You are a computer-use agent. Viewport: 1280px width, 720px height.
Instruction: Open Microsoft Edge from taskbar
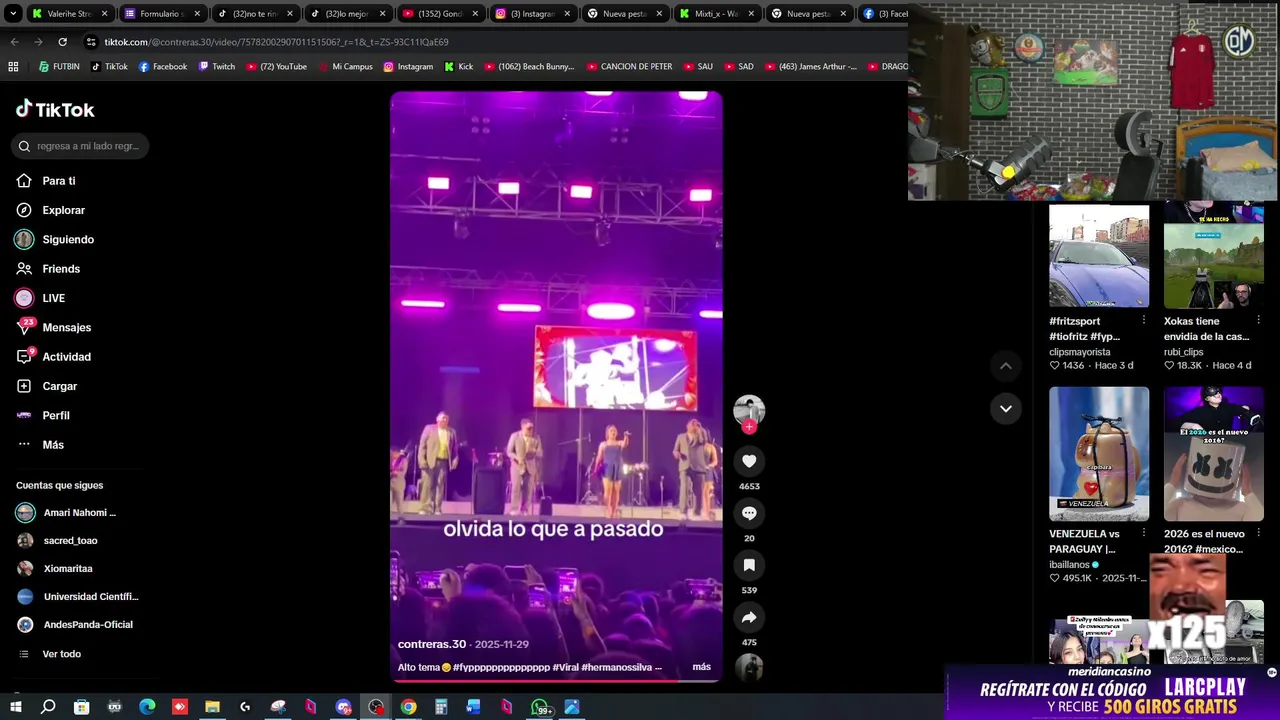[x=147, y=707]
